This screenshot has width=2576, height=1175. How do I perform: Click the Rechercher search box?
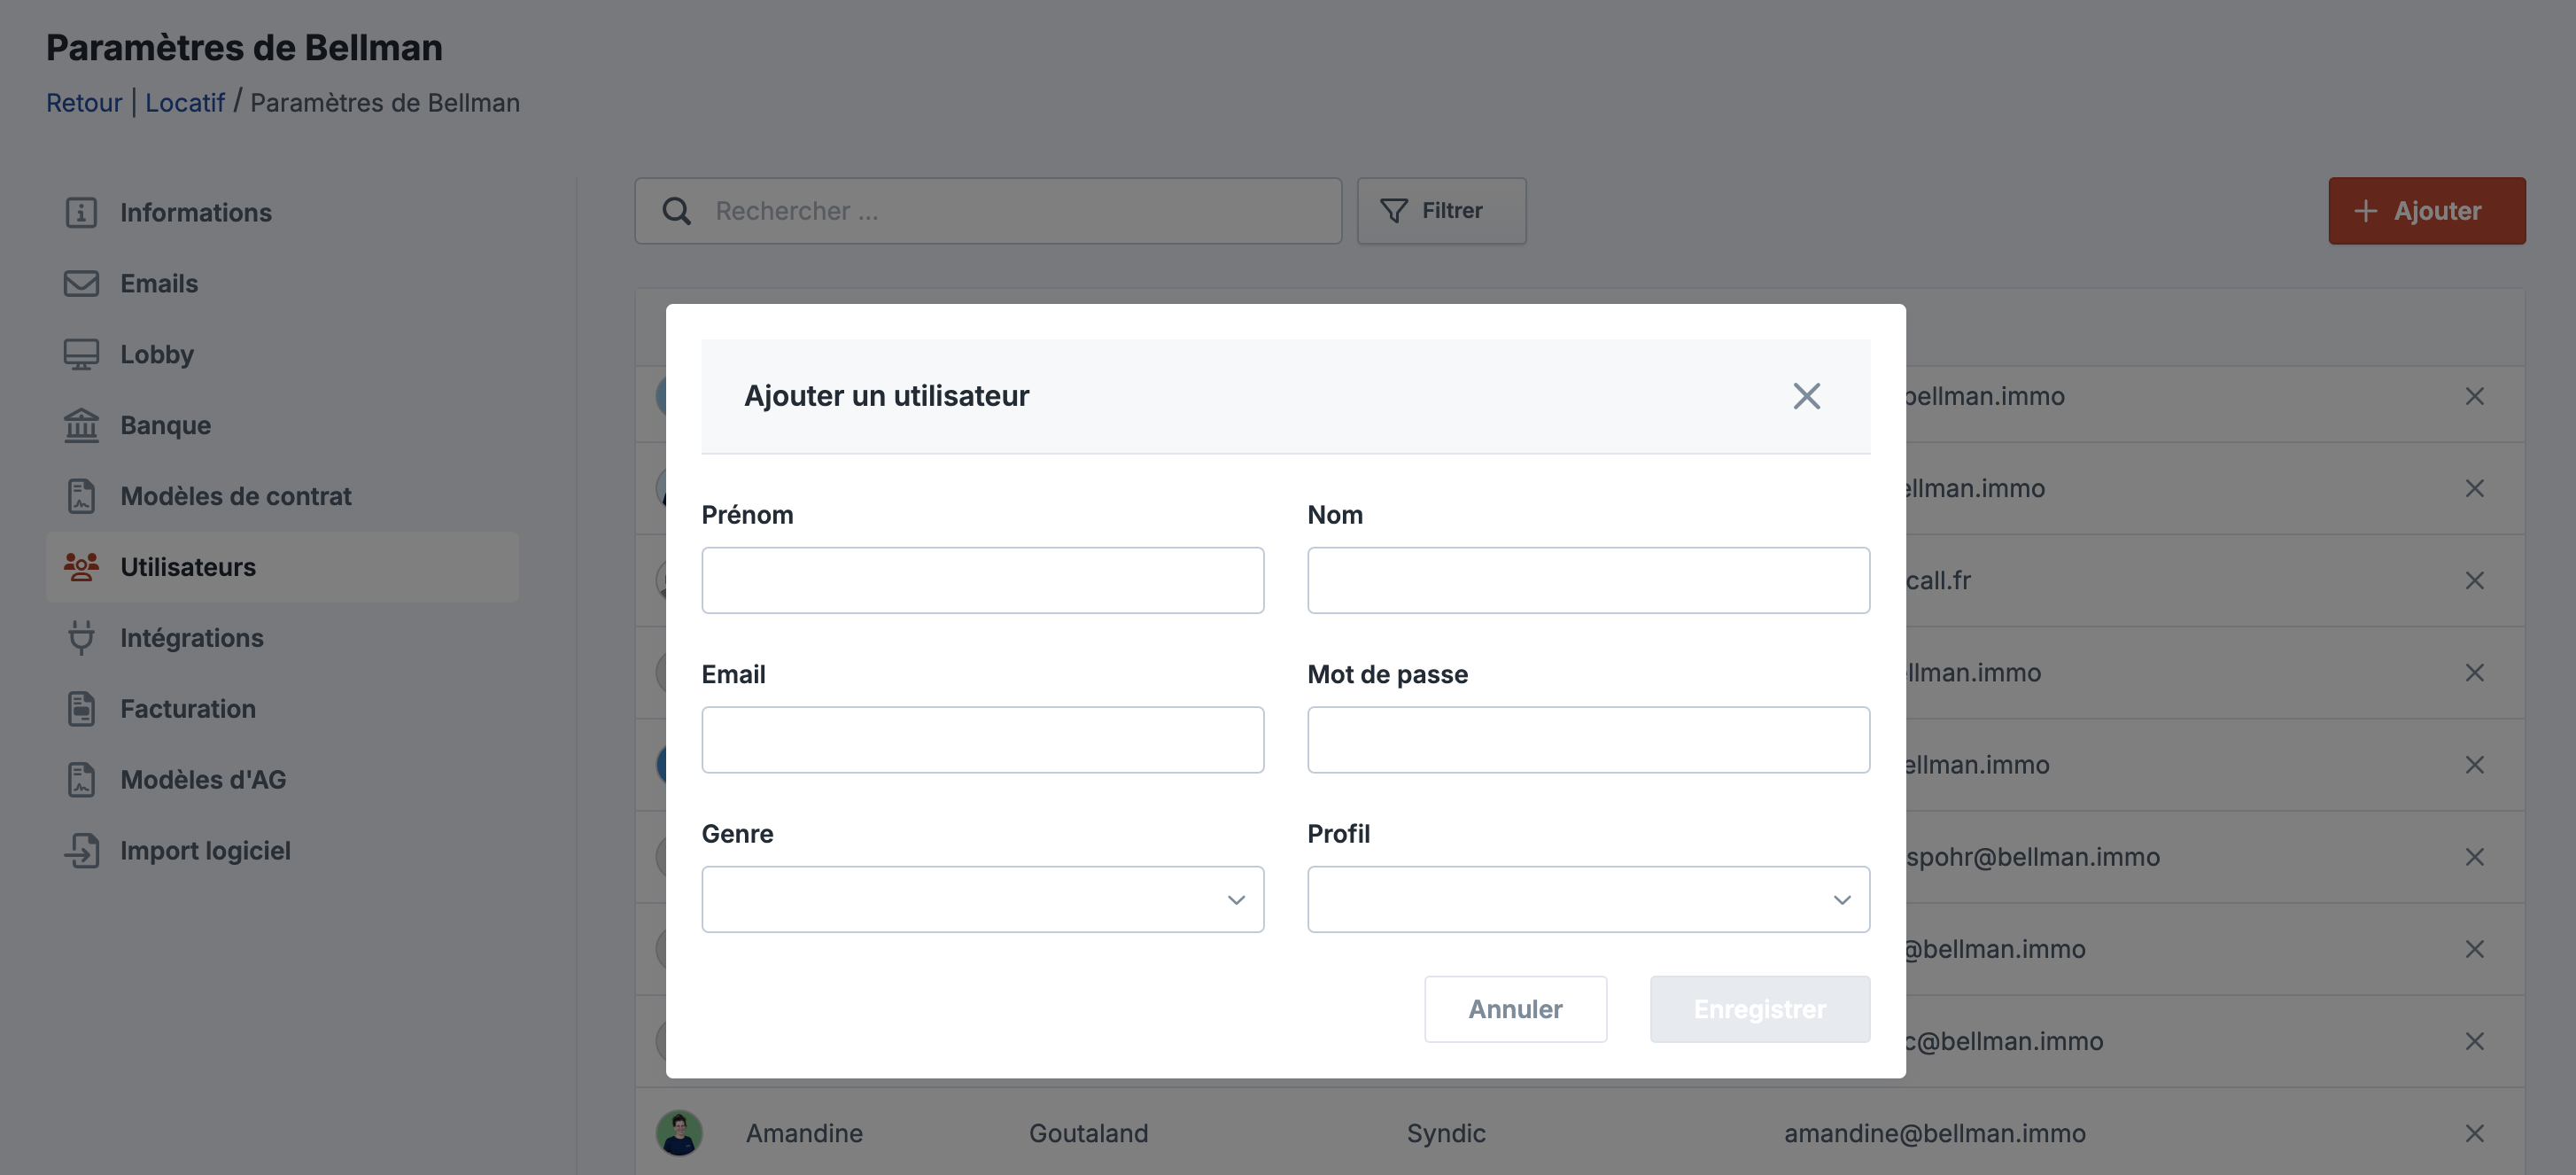point(988,211)
